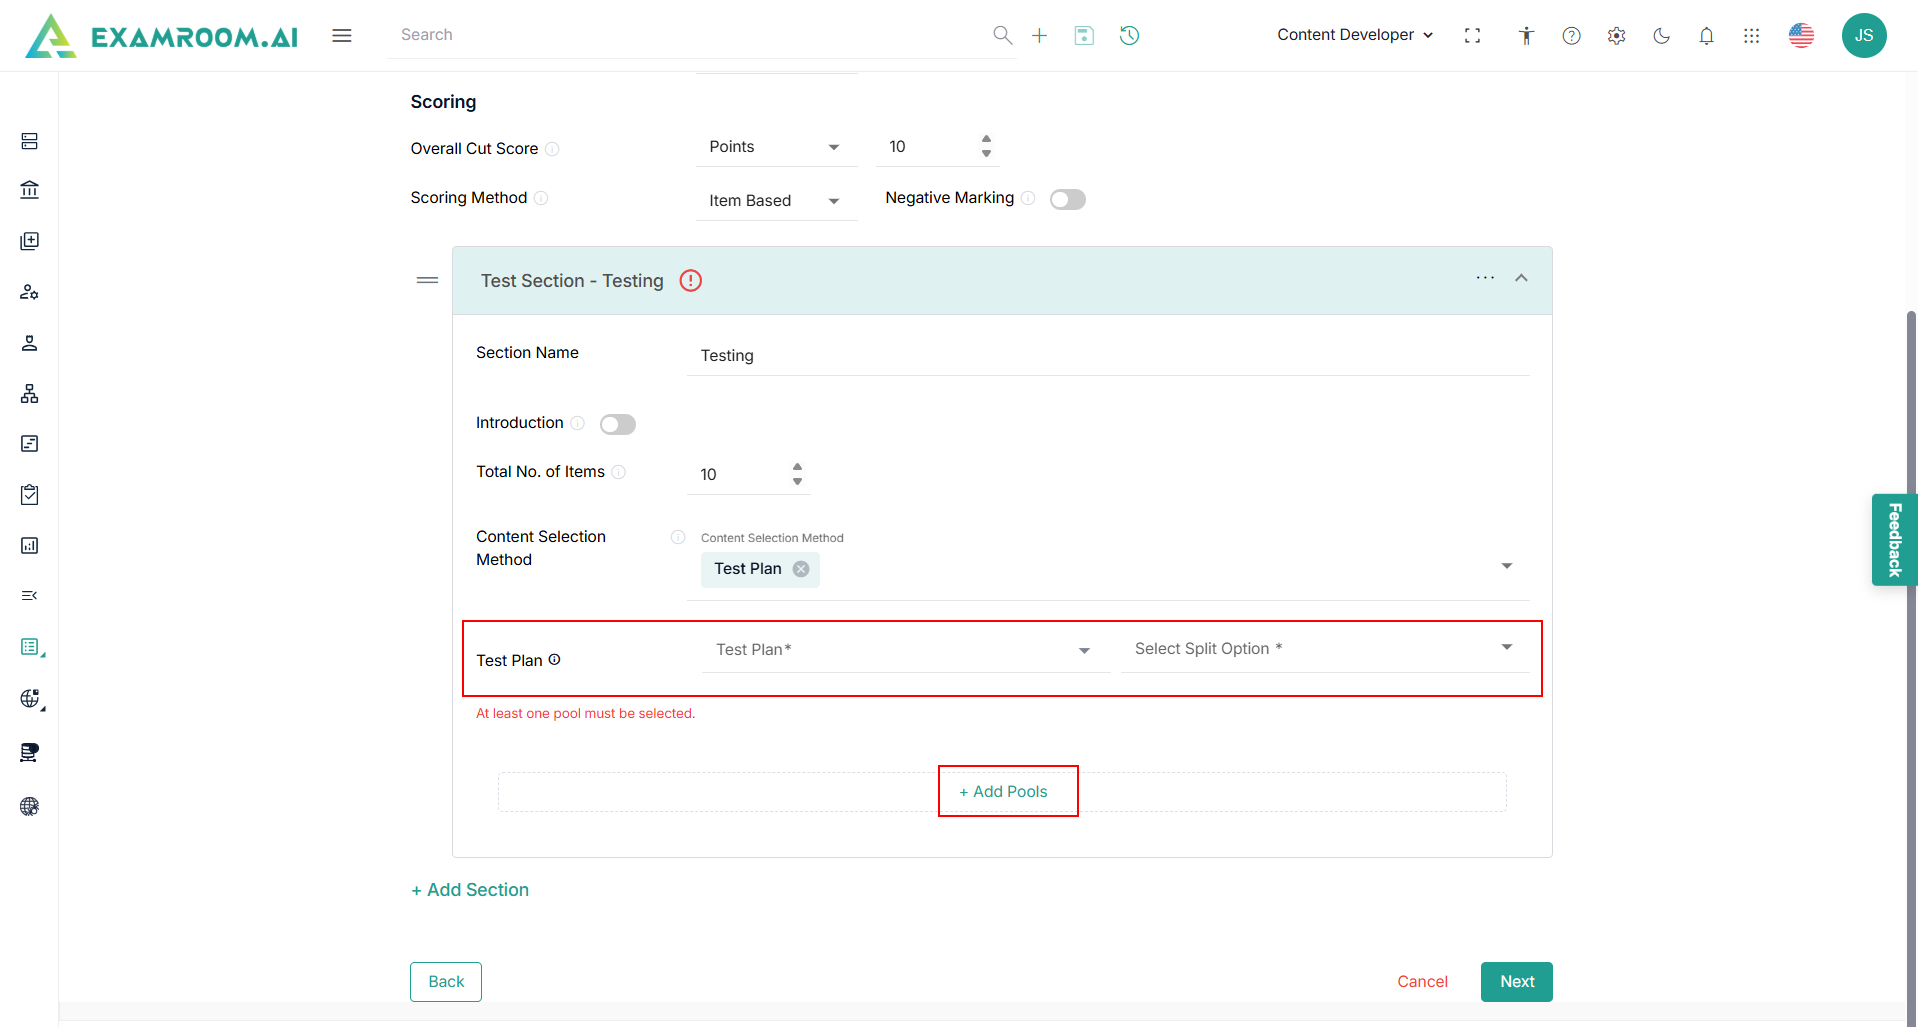Open the apps grid icon
This screenshot has width=1918, height=1027.
(1751, 36)
